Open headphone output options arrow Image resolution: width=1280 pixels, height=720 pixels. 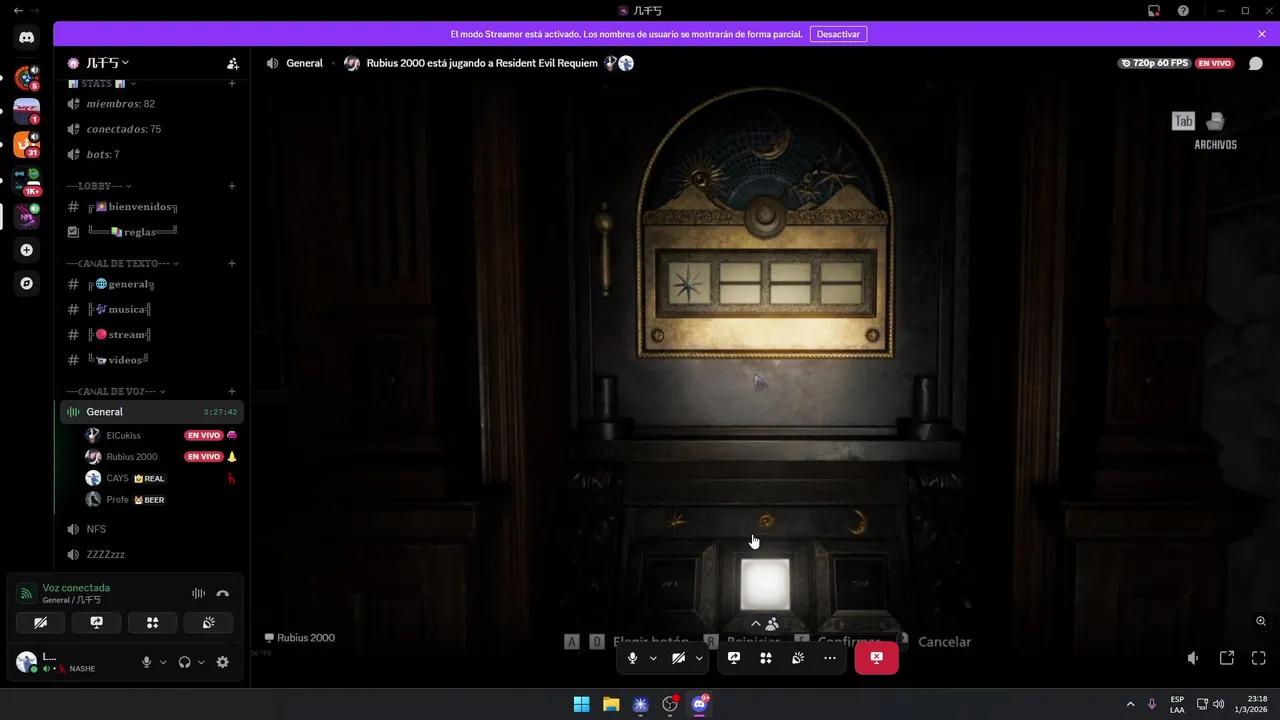pyautogui.click(x=201, y=662)
